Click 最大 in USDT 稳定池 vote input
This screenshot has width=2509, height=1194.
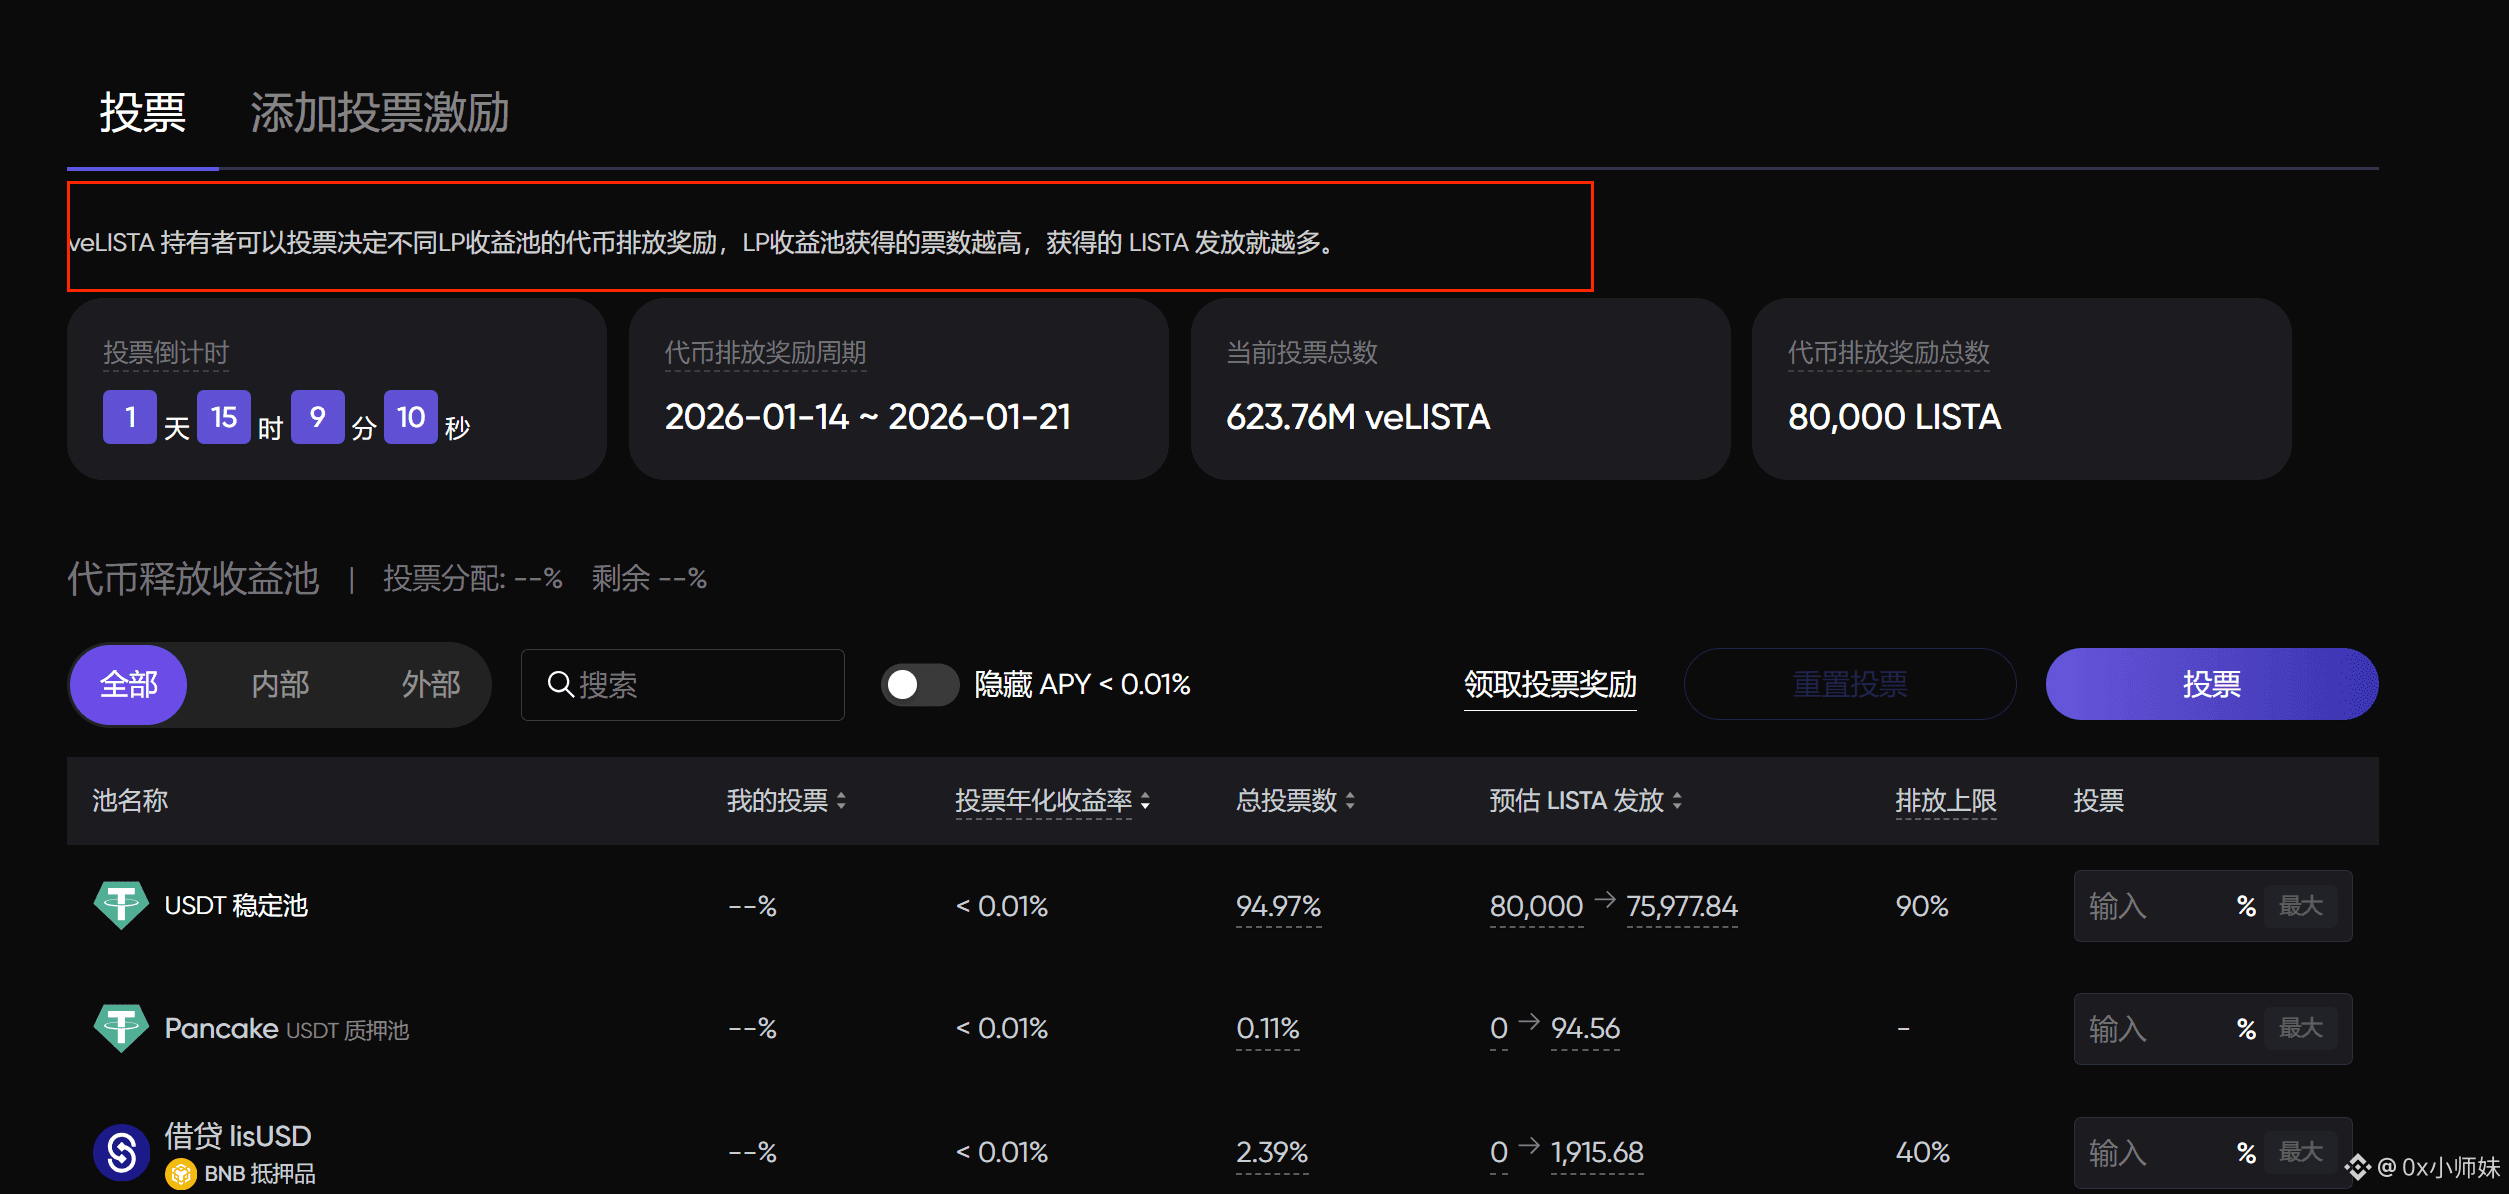(2299, 906)
